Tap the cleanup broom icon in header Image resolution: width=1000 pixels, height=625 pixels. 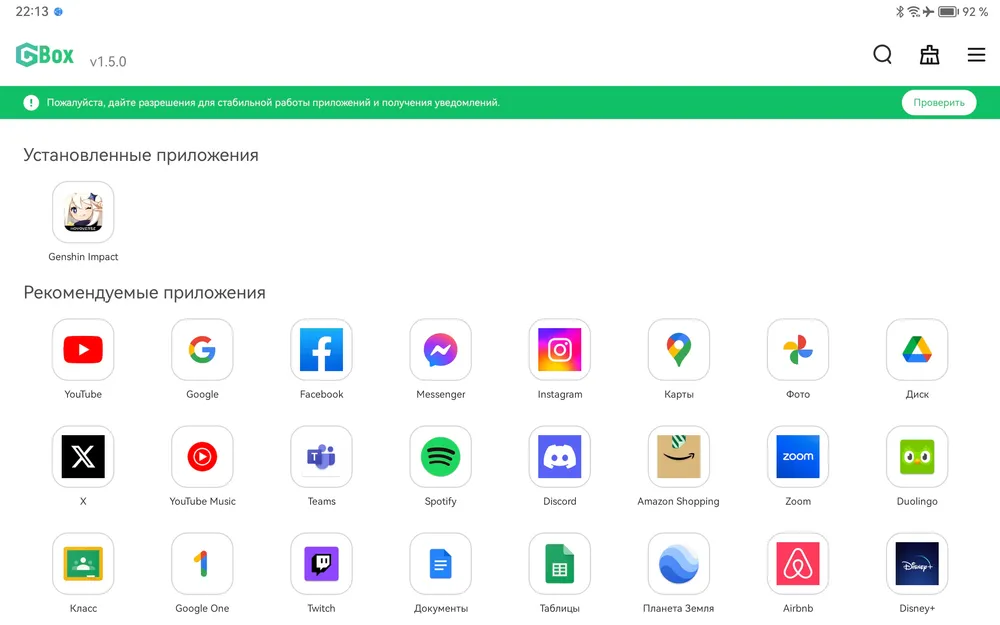[929, 55]
